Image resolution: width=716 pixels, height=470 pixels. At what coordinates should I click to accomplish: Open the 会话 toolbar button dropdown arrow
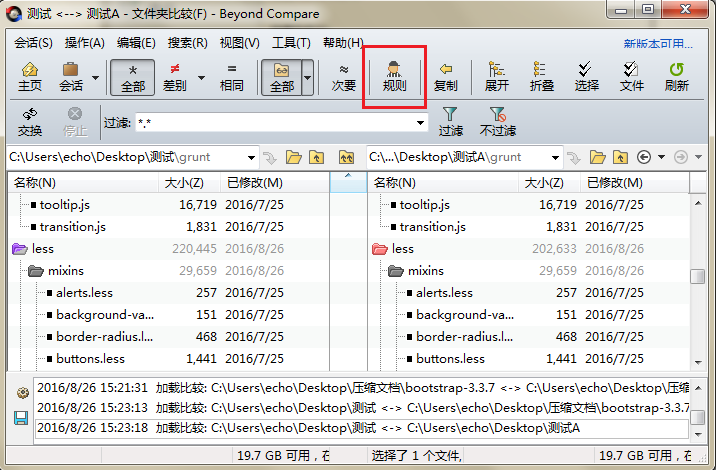tap(96, 77)
